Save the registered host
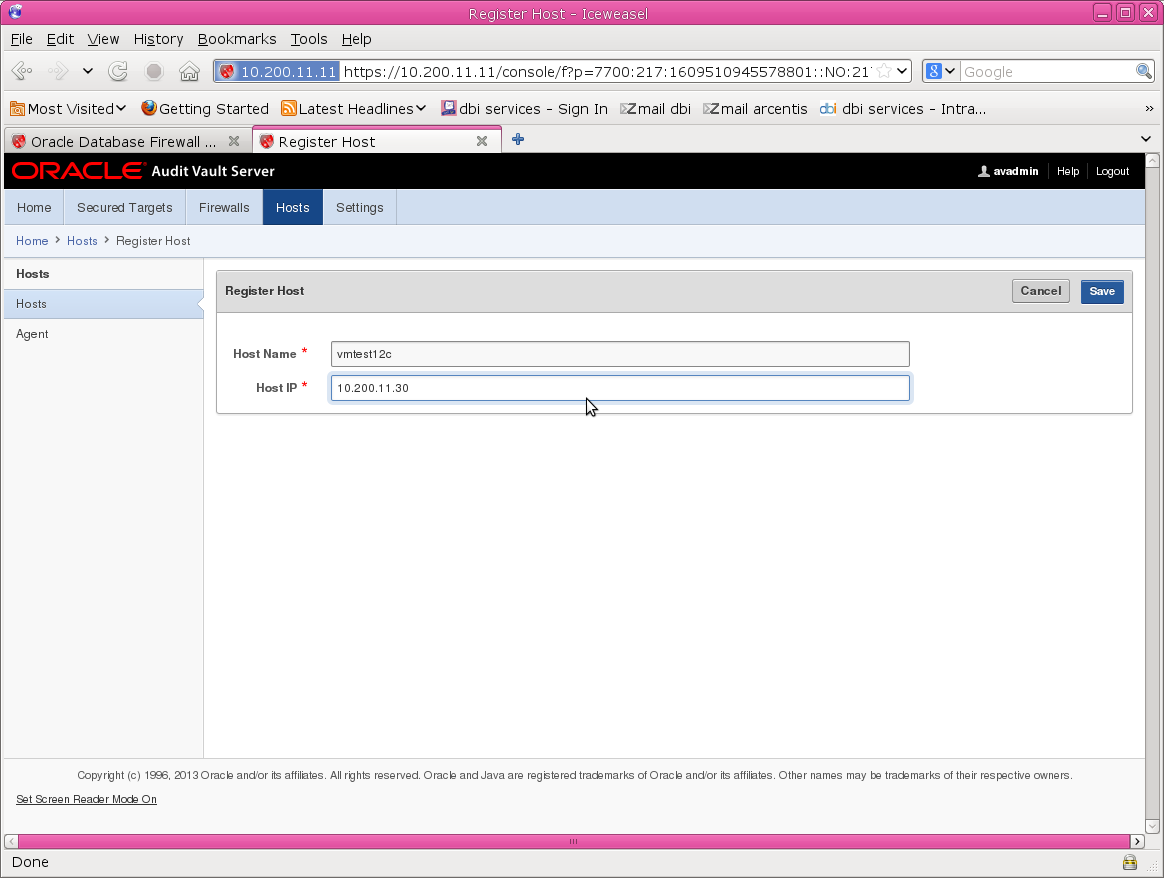 point(1102,291)
